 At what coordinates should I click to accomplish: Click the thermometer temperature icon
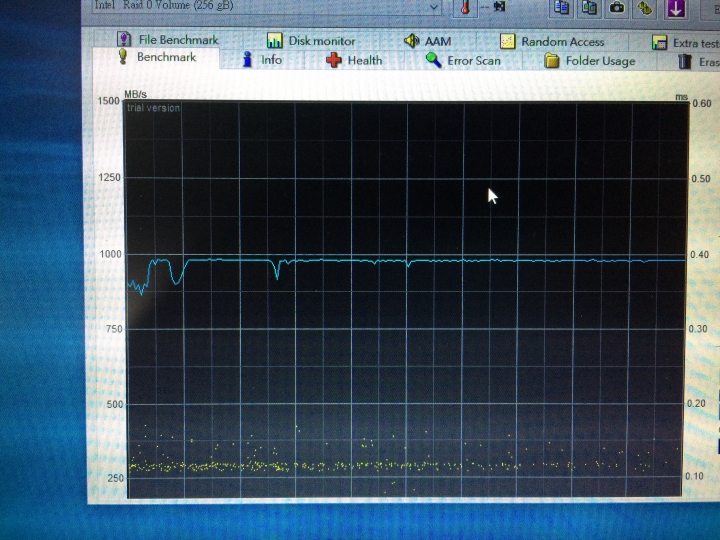(465, 8)
